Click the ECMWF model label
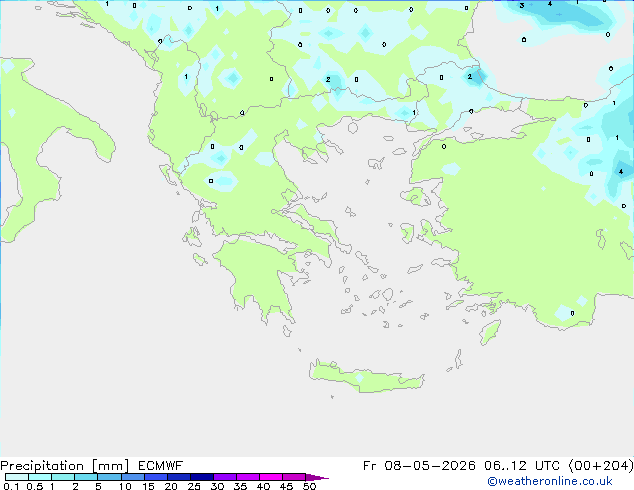 tap(160, 466)
